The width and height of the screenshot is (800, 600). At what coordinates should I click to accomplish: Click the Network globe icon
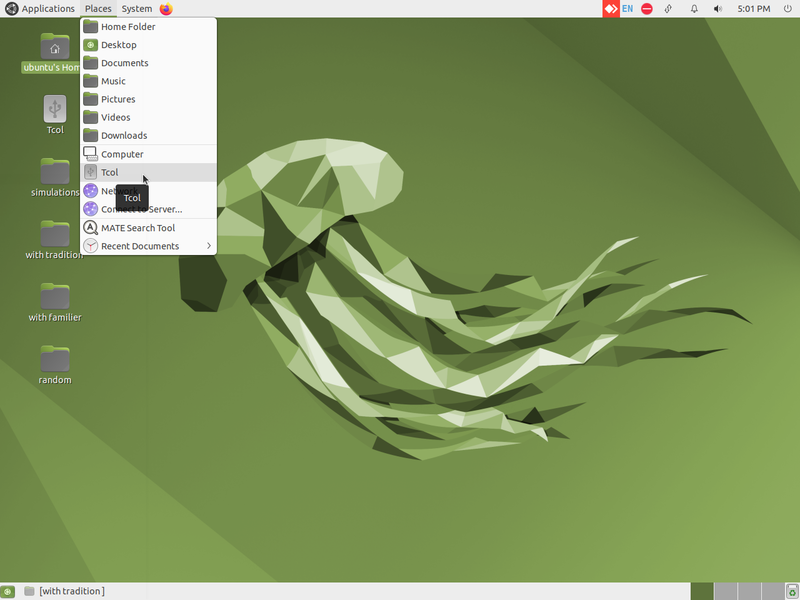pyautogui.click(x=90, y=191)
